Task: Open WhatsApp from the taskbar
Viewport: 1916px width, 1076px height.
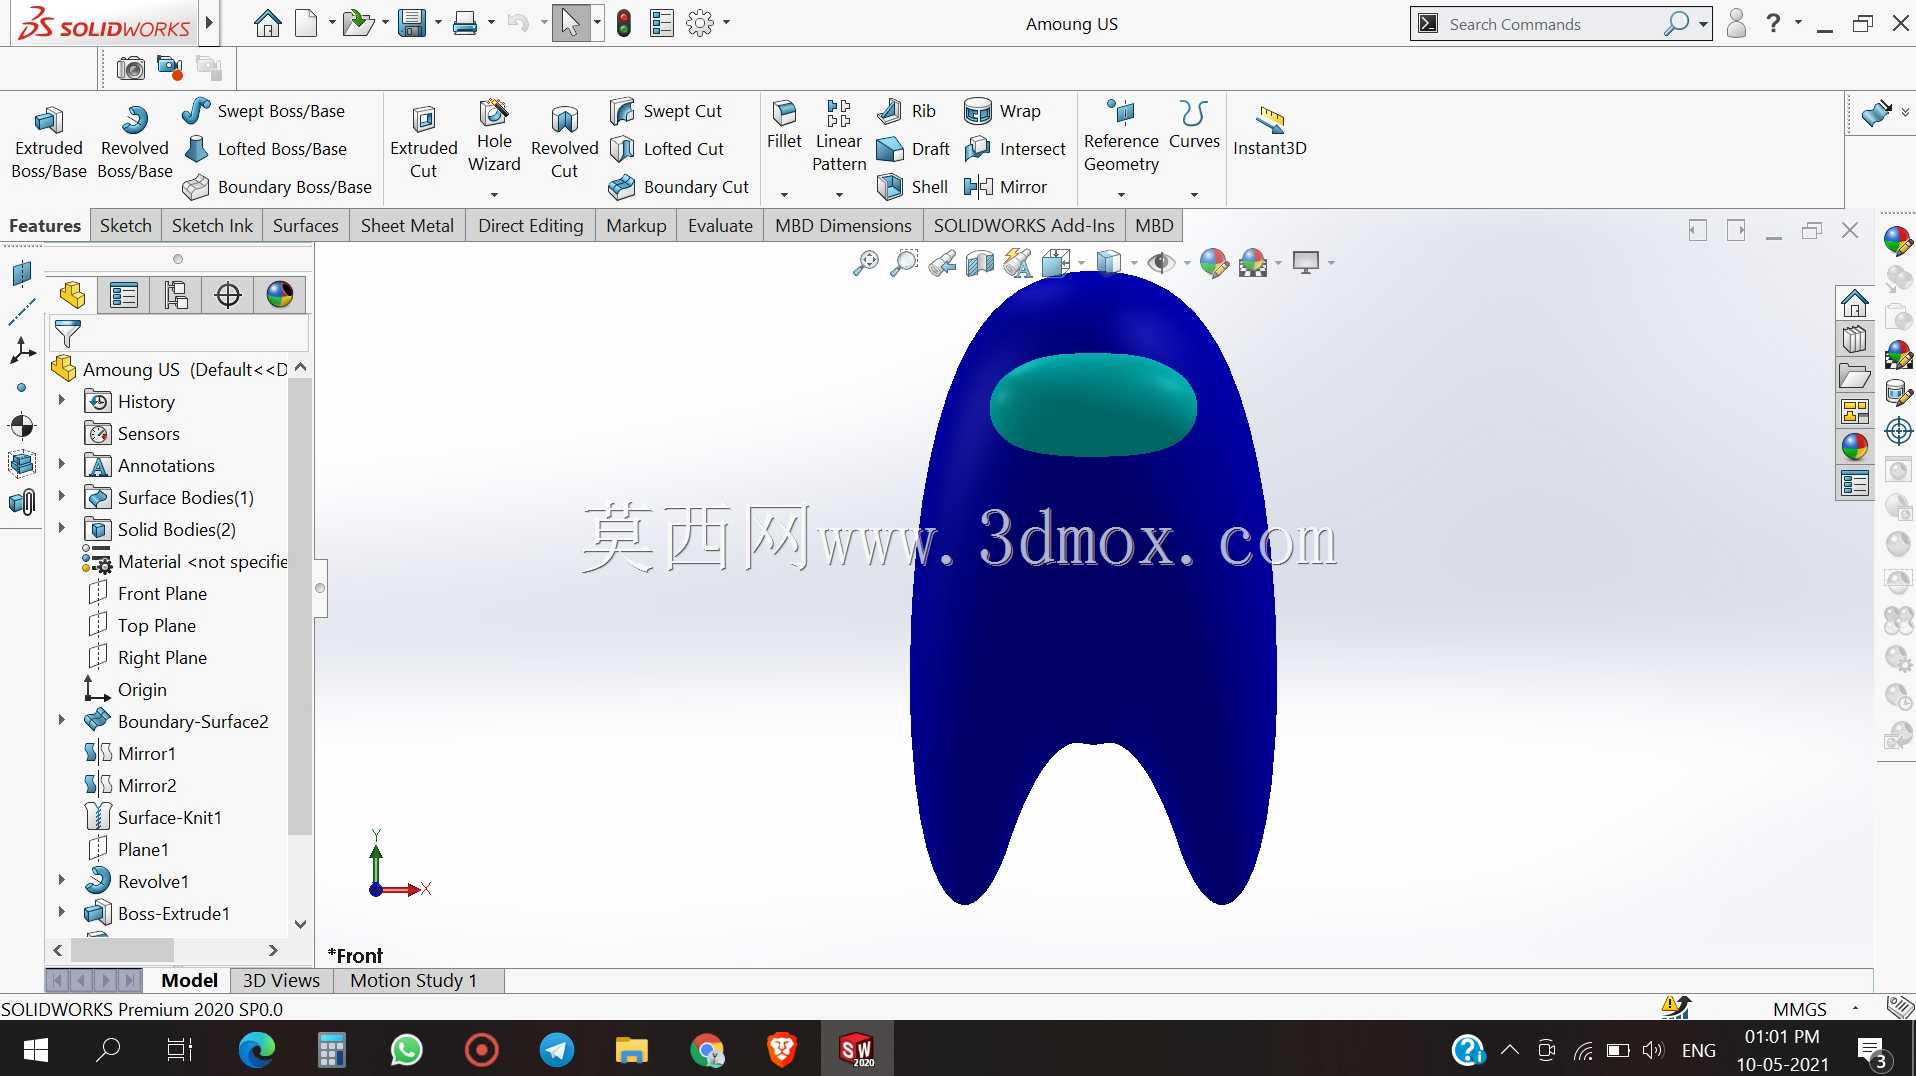Action: pos(406,1049)
